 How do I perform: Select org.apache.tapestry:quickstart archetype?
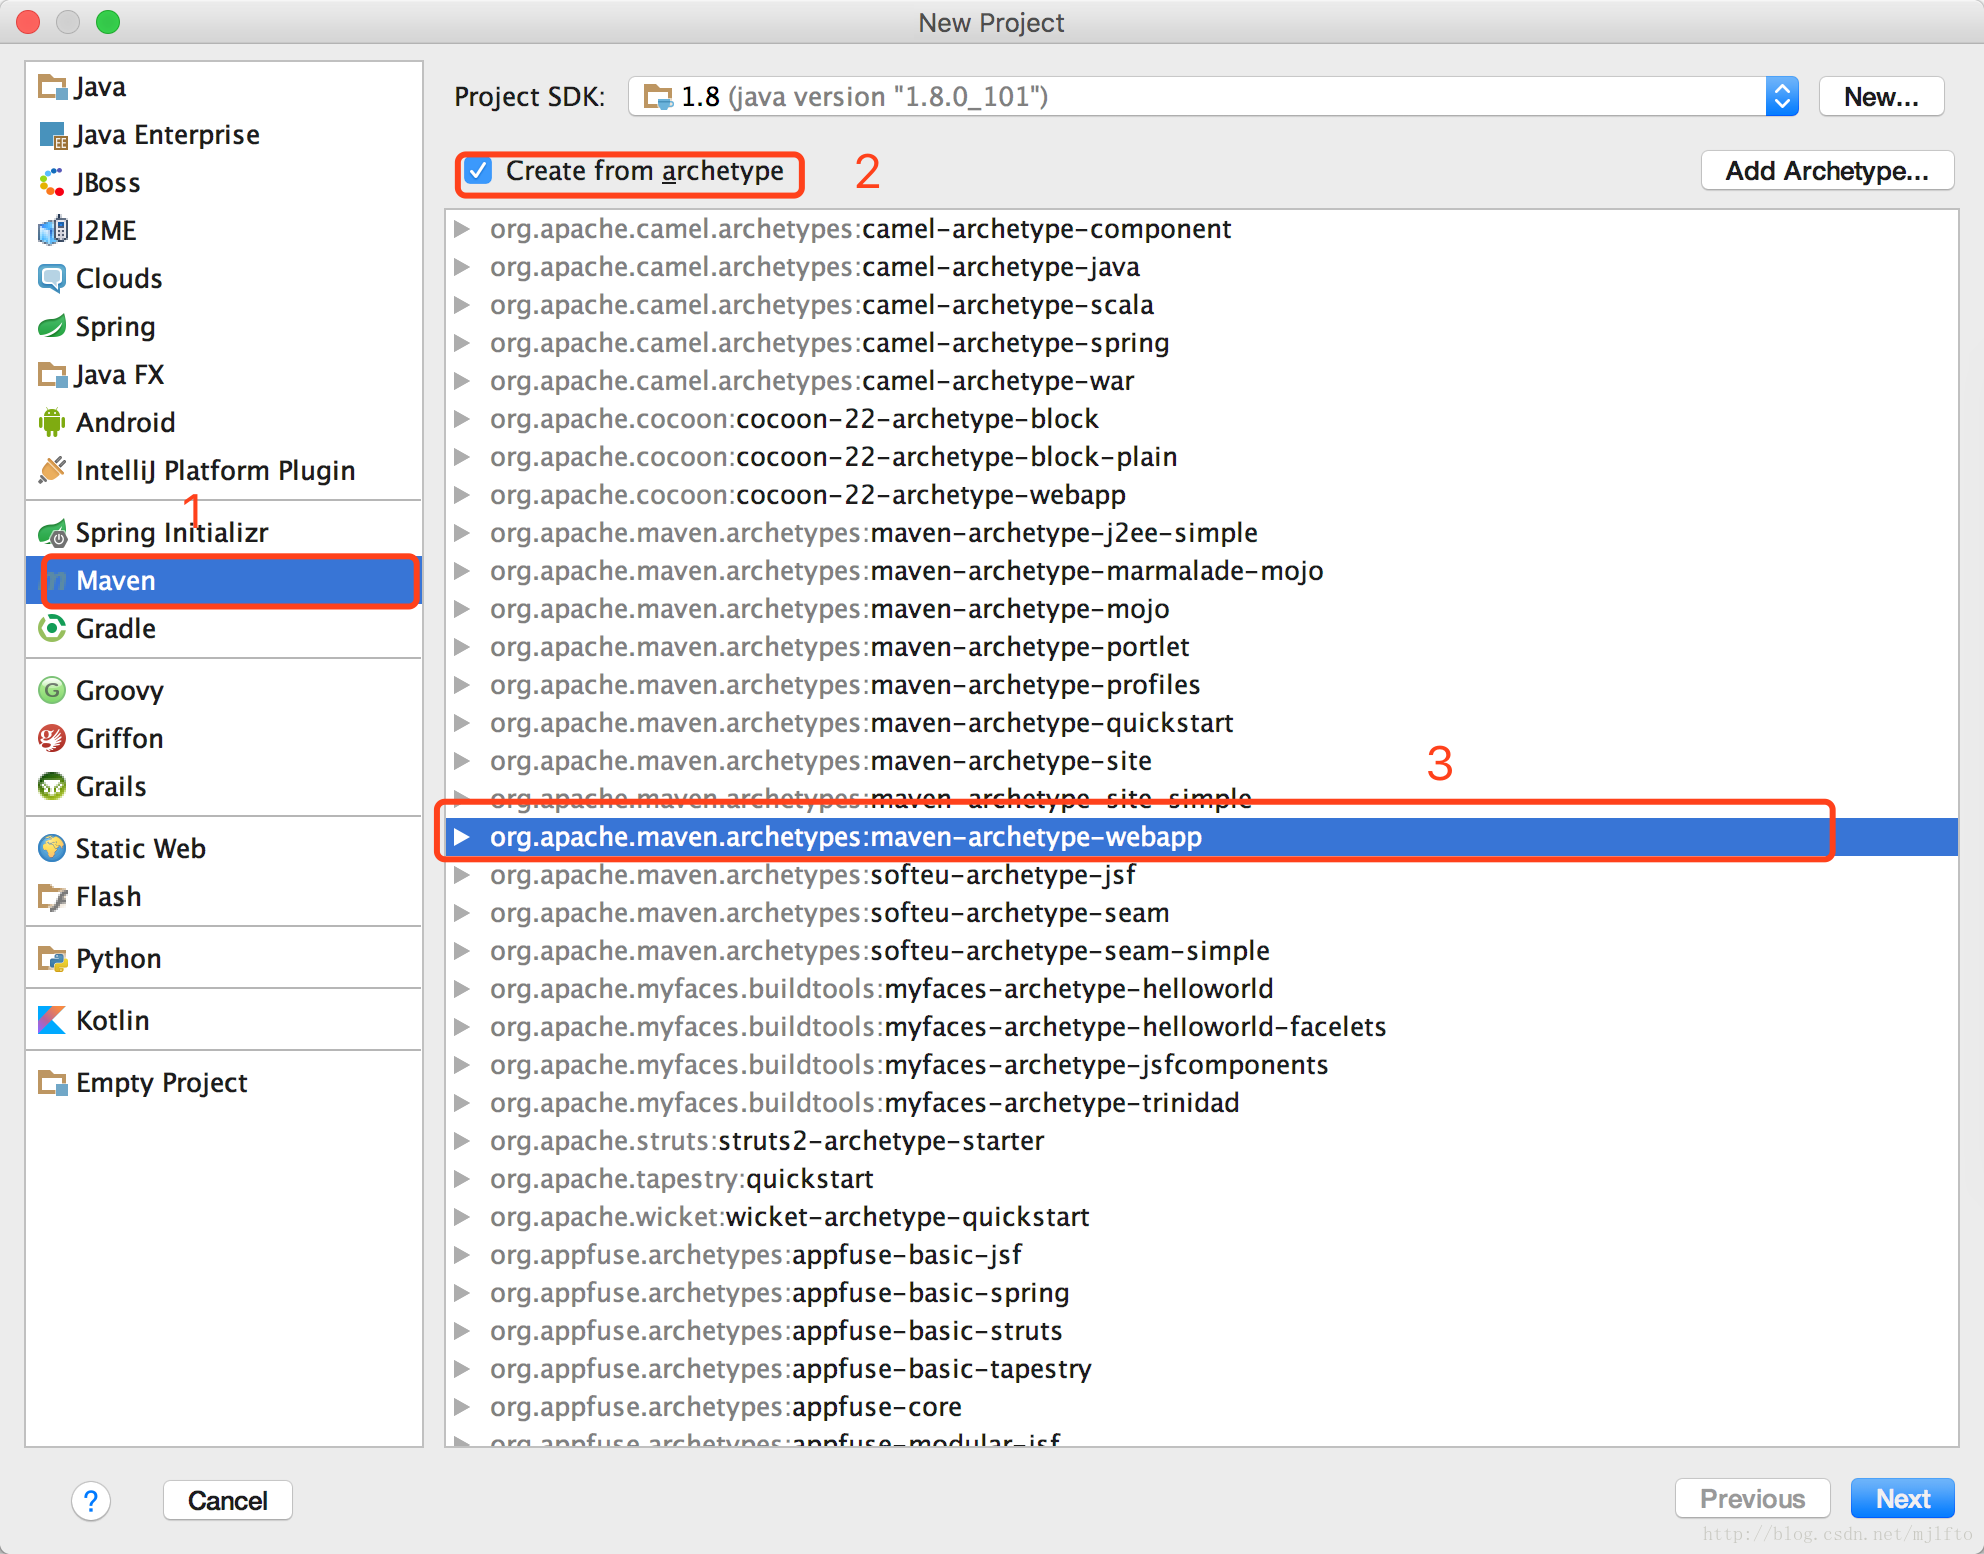[x=1201, y=1179]
